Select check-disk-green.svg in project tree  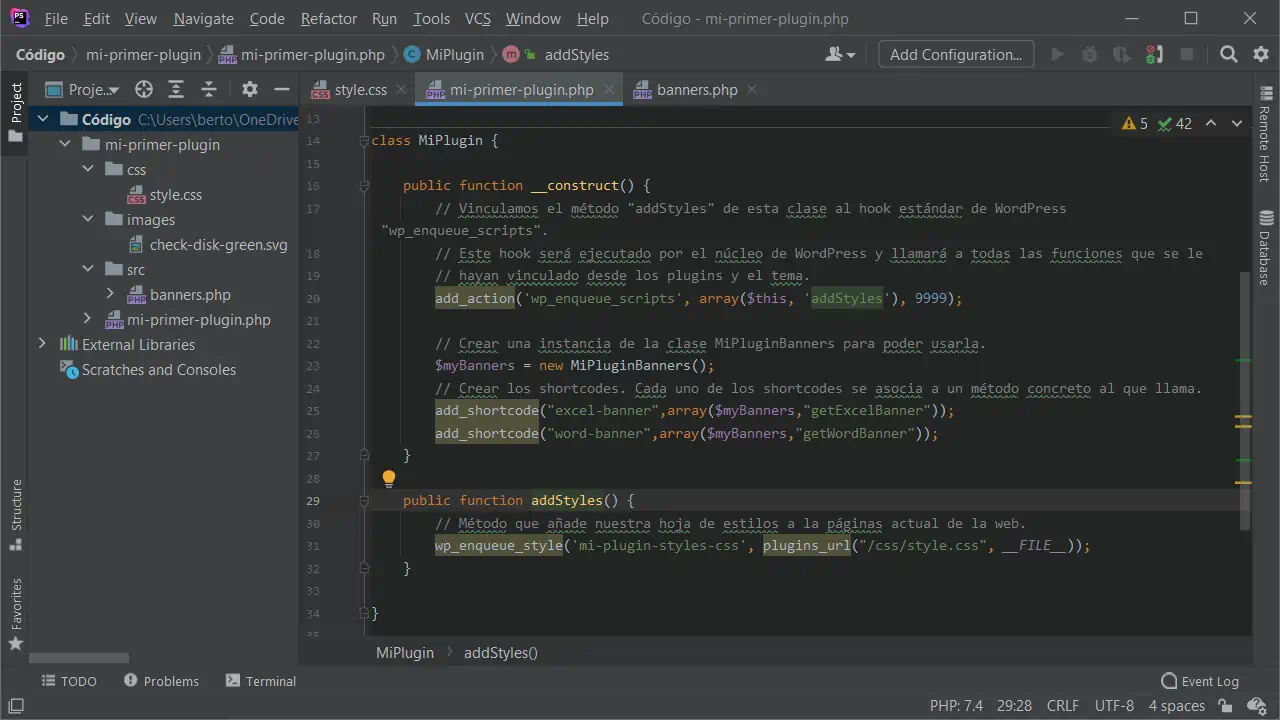point(206,244)
